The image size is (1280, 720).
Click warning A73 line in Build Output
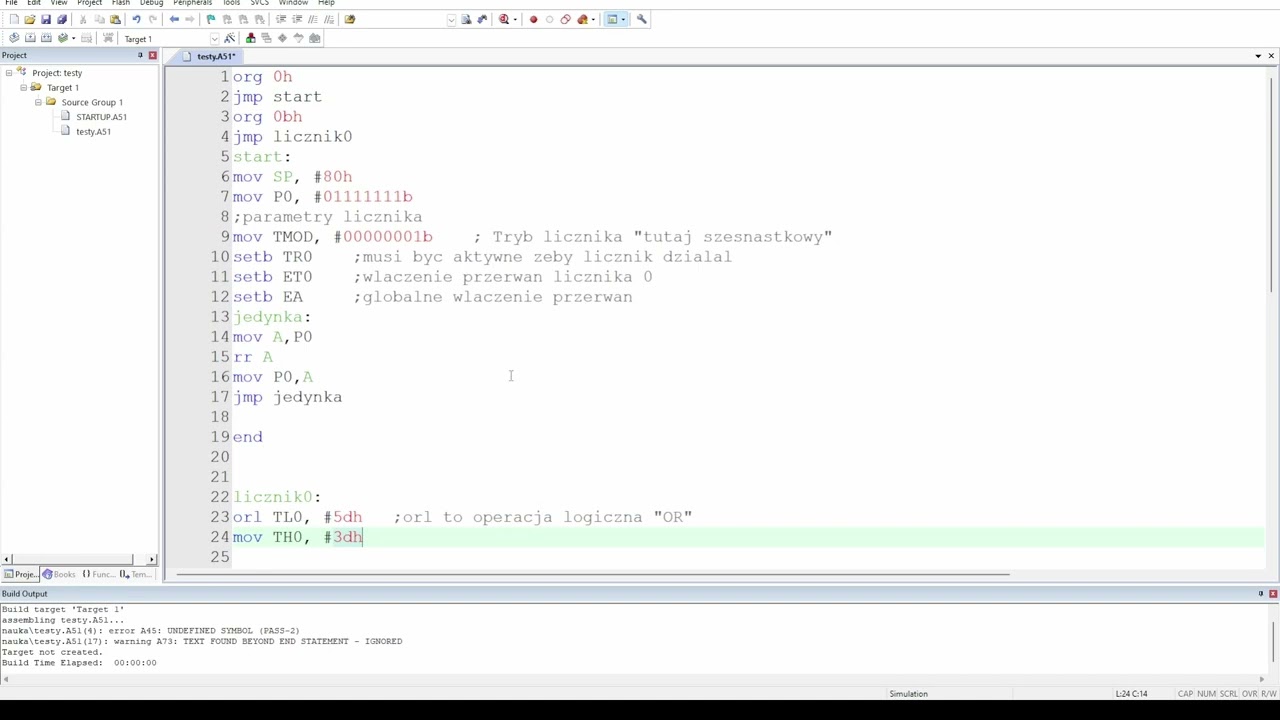point(202,642)
